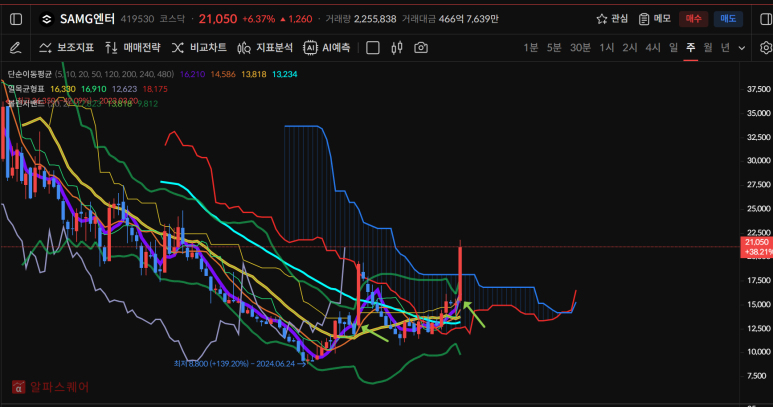Screen dimensions: 773x407
Task: Click the square layout icon
Action: point(373,48)
